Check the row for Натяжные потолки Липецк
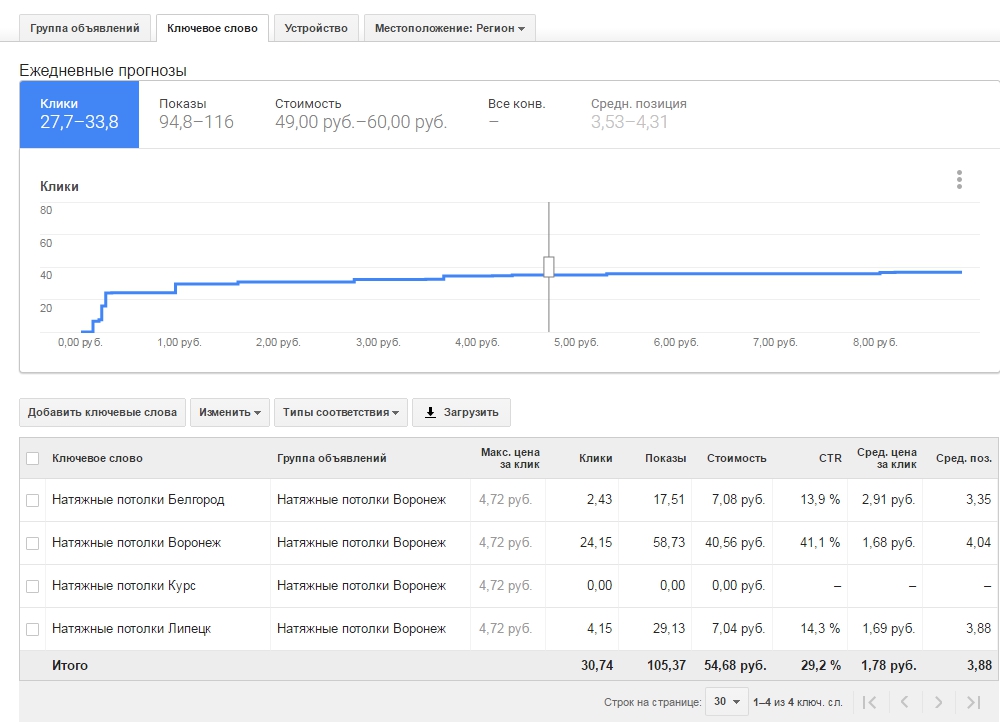Viewport: 1000px width, 724px height. (31, 629)
